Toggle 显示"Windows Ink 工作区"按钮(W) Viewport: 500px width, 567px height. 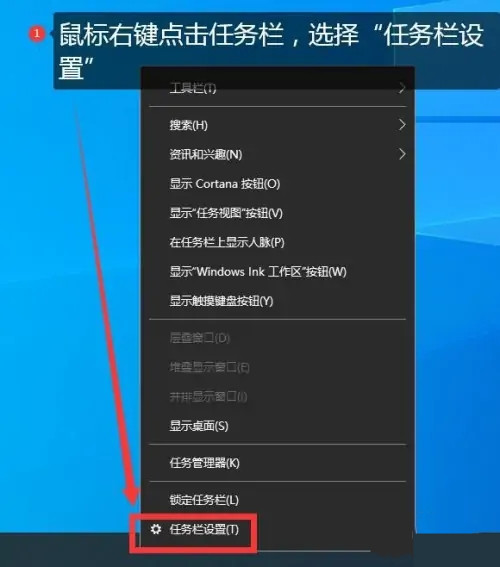click(x=277, y=272)
